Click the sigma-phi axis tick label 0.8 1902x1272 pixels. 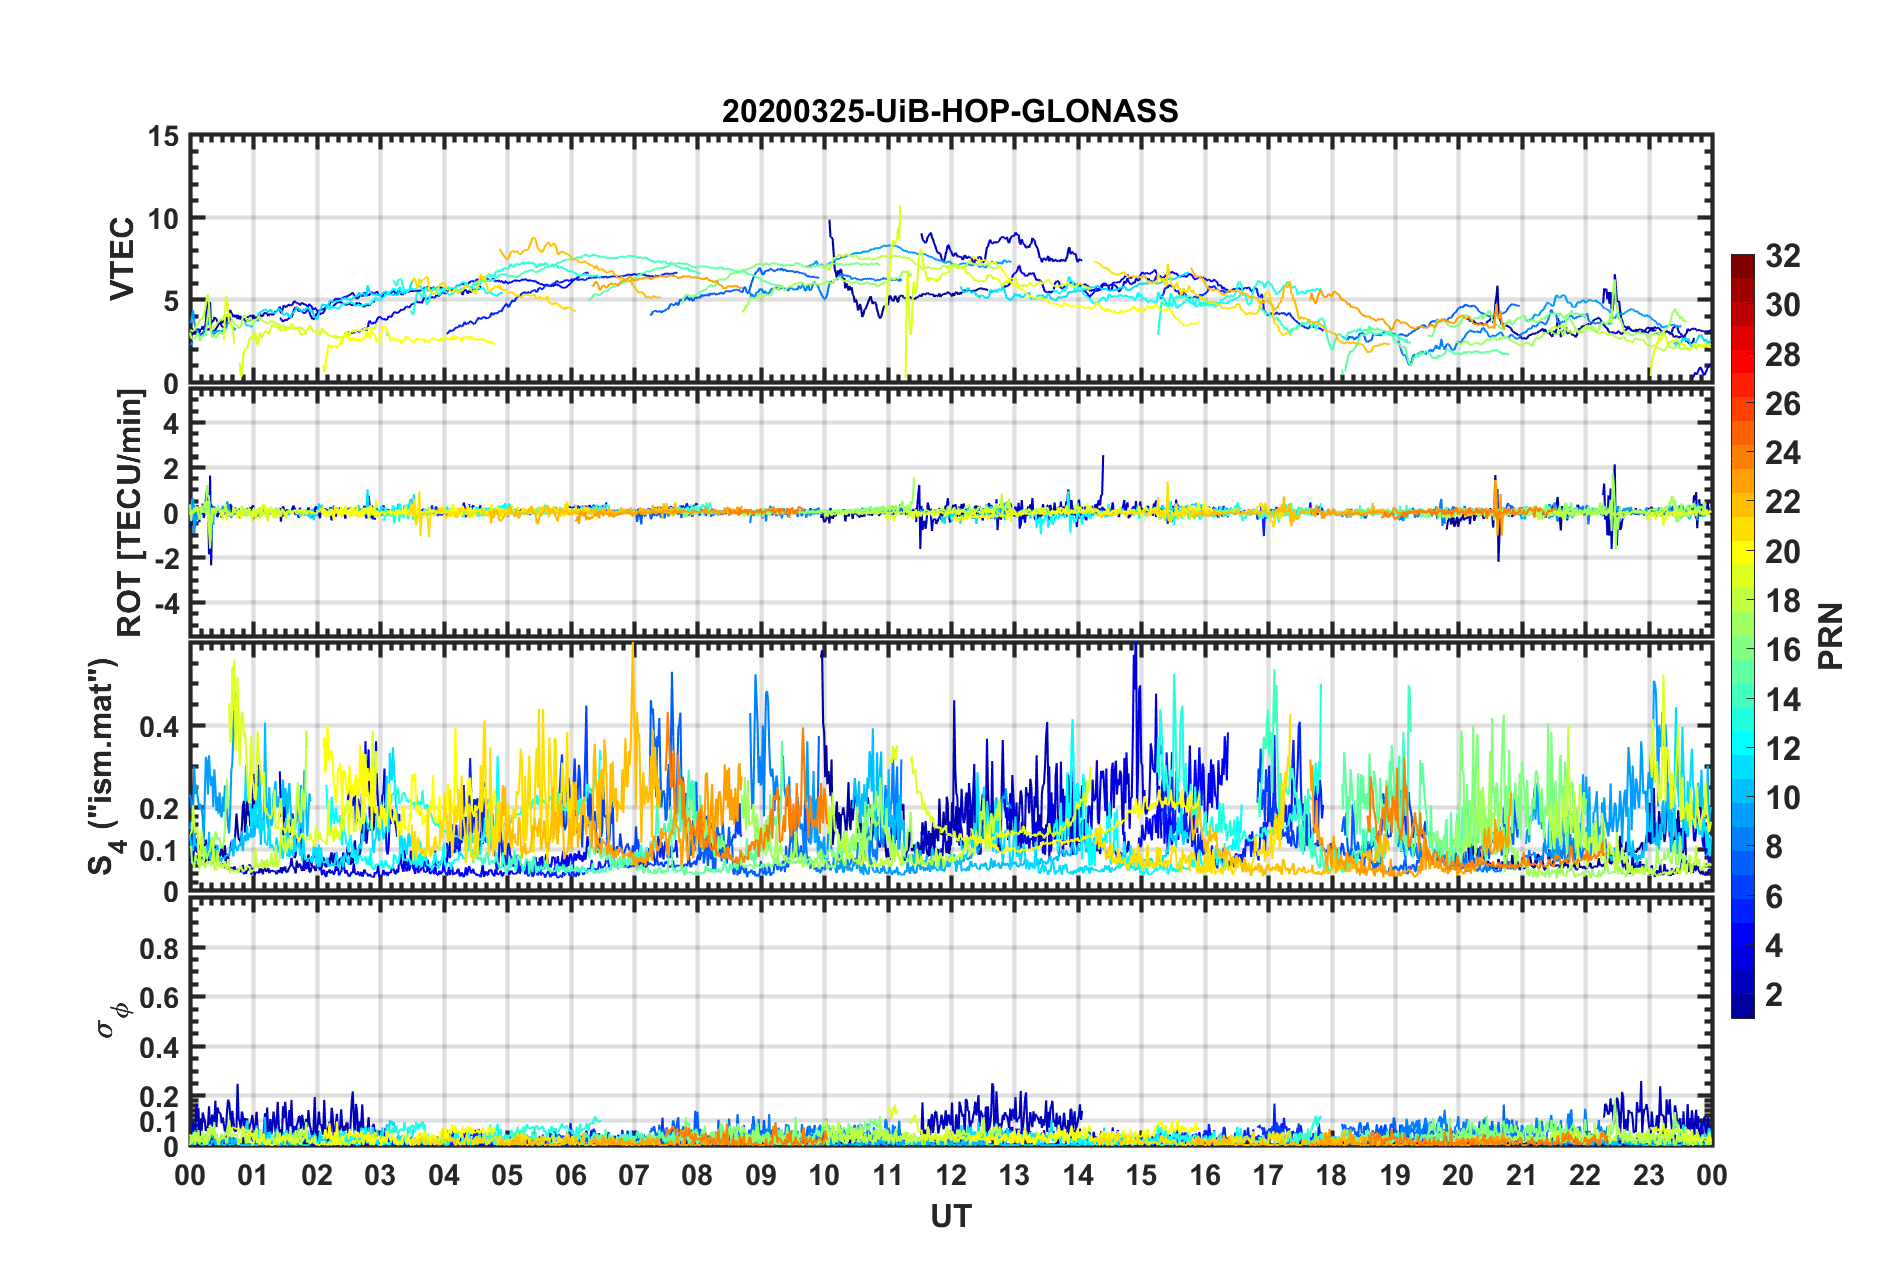pos(159,948)
